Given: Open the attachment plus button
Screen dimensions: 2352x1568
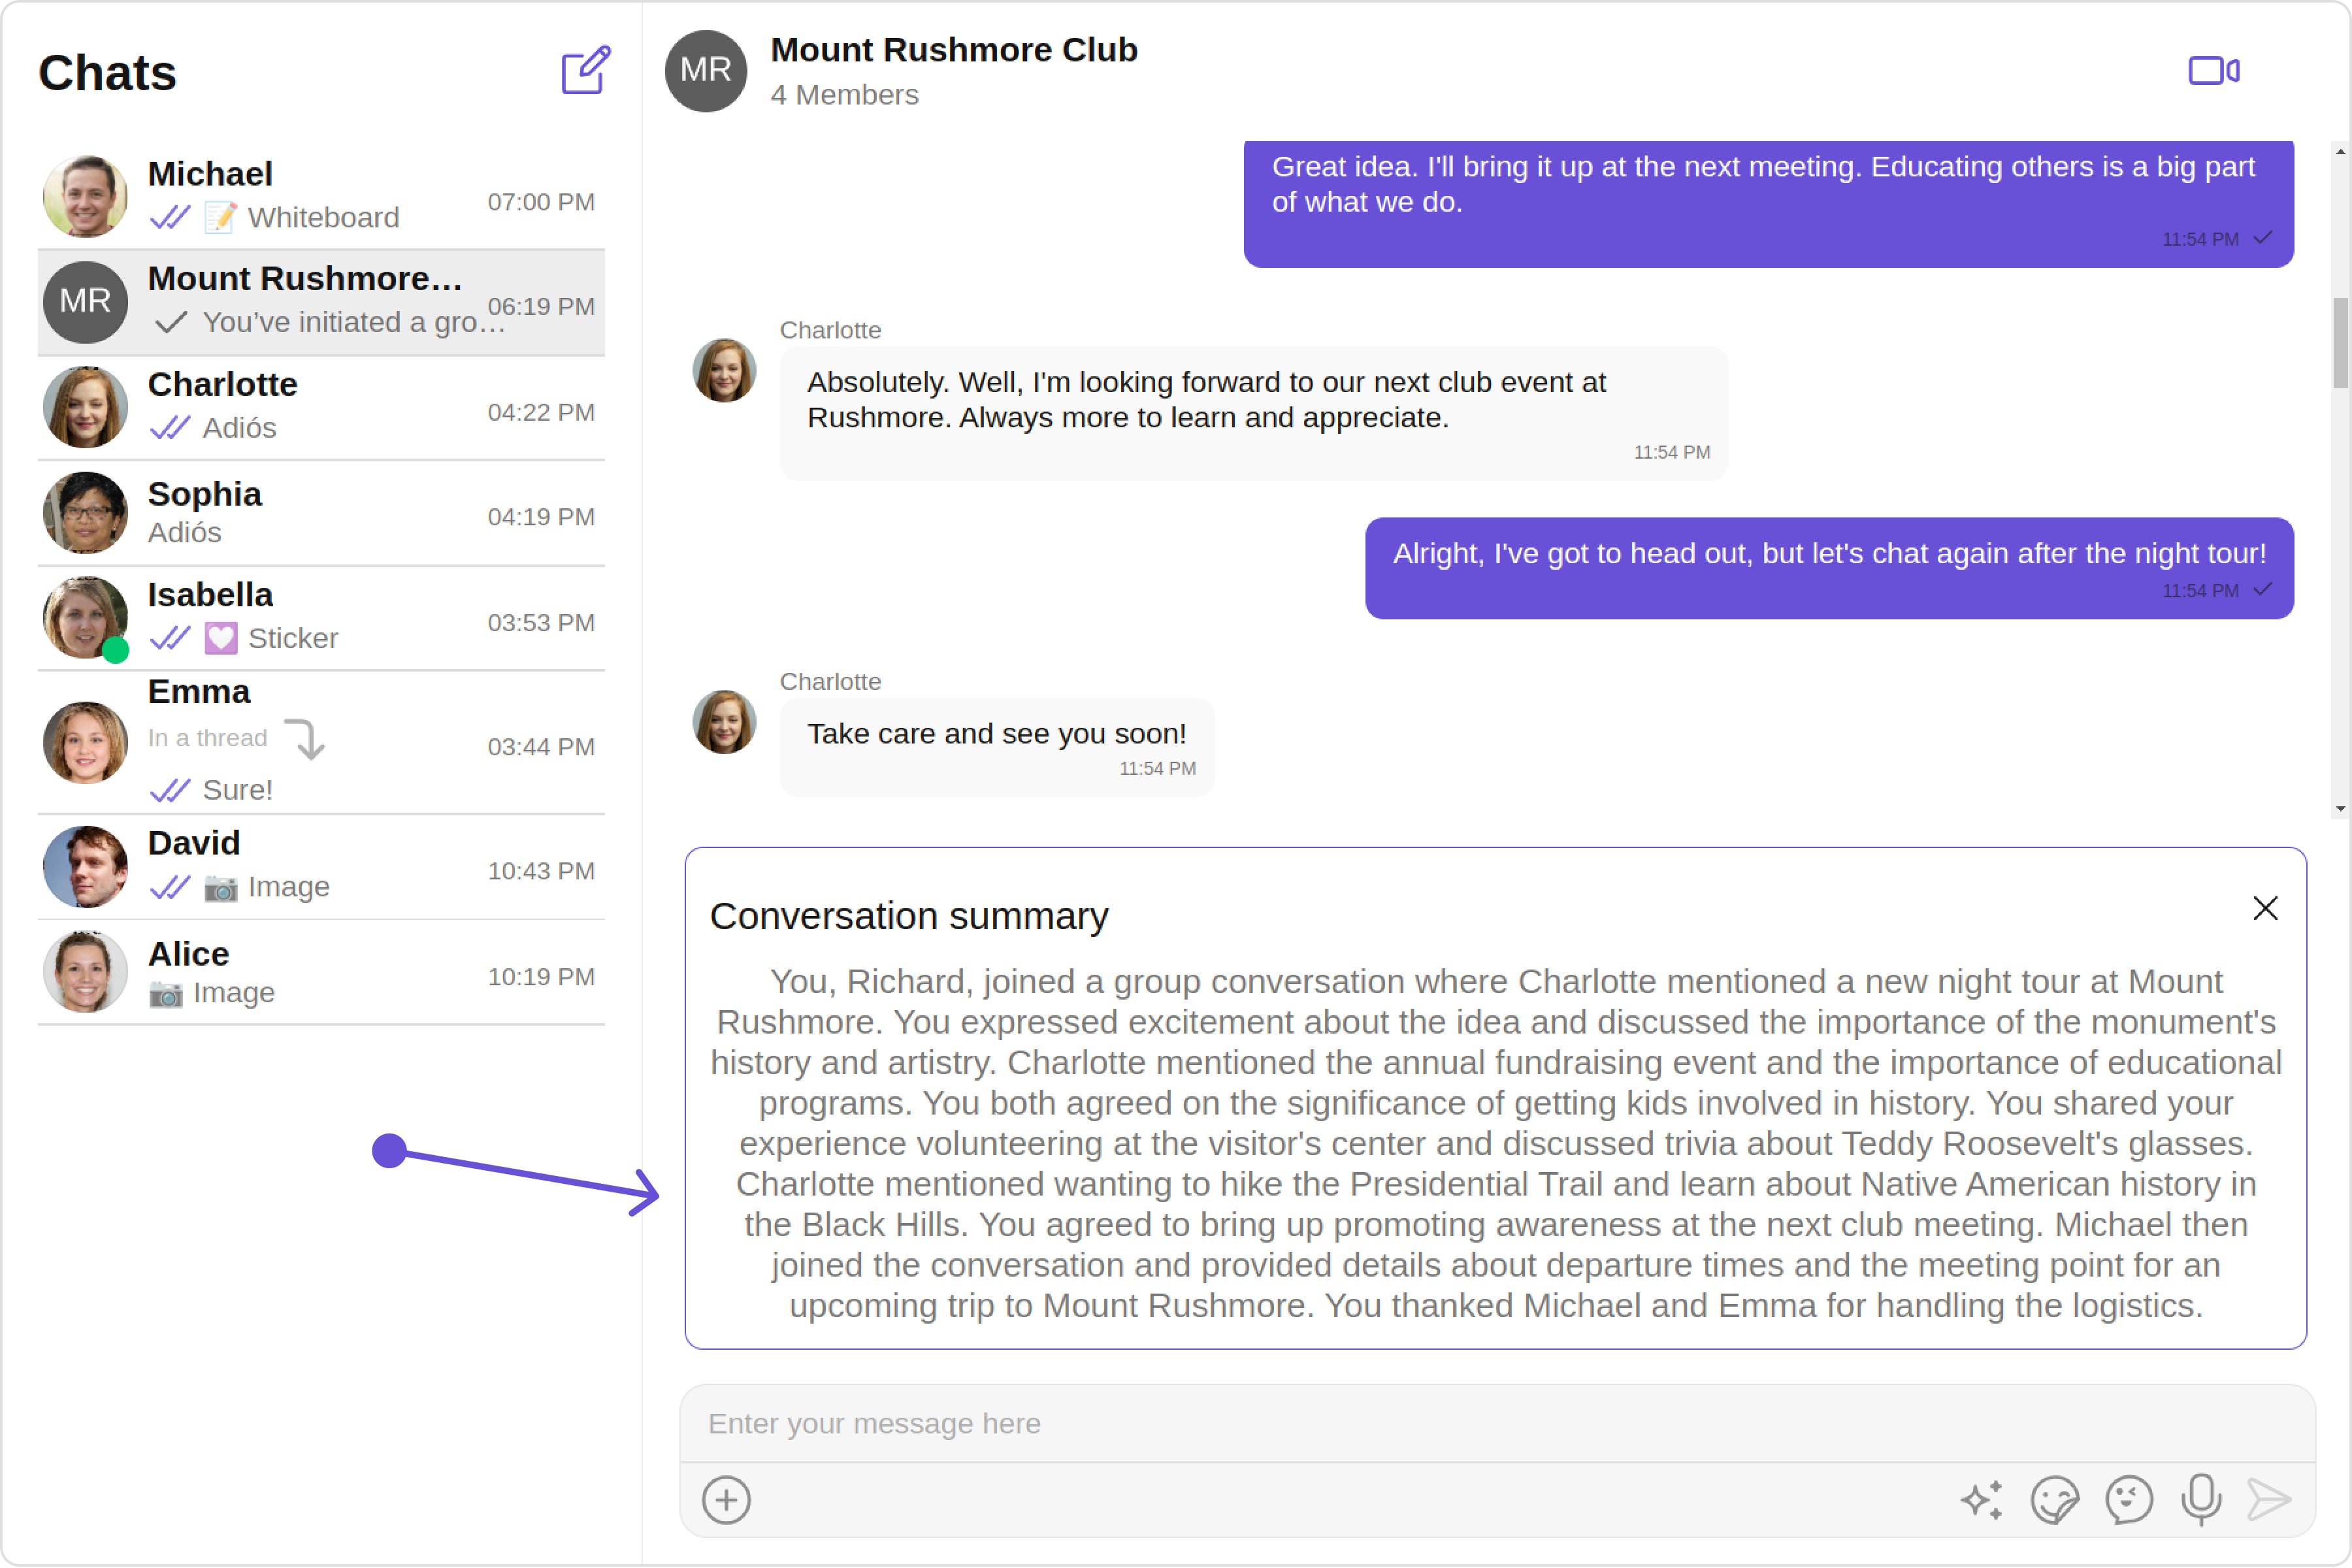Looking at the screenshot, I should click(x=726, y=1500).
